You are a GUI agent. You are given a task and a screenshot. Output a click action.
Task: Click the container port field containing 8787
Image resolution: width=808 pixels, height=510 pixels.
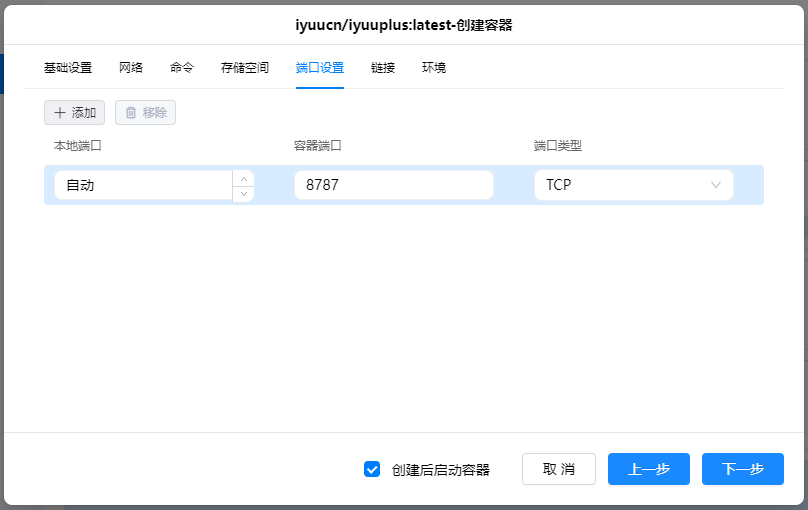[x=393, y=185]
